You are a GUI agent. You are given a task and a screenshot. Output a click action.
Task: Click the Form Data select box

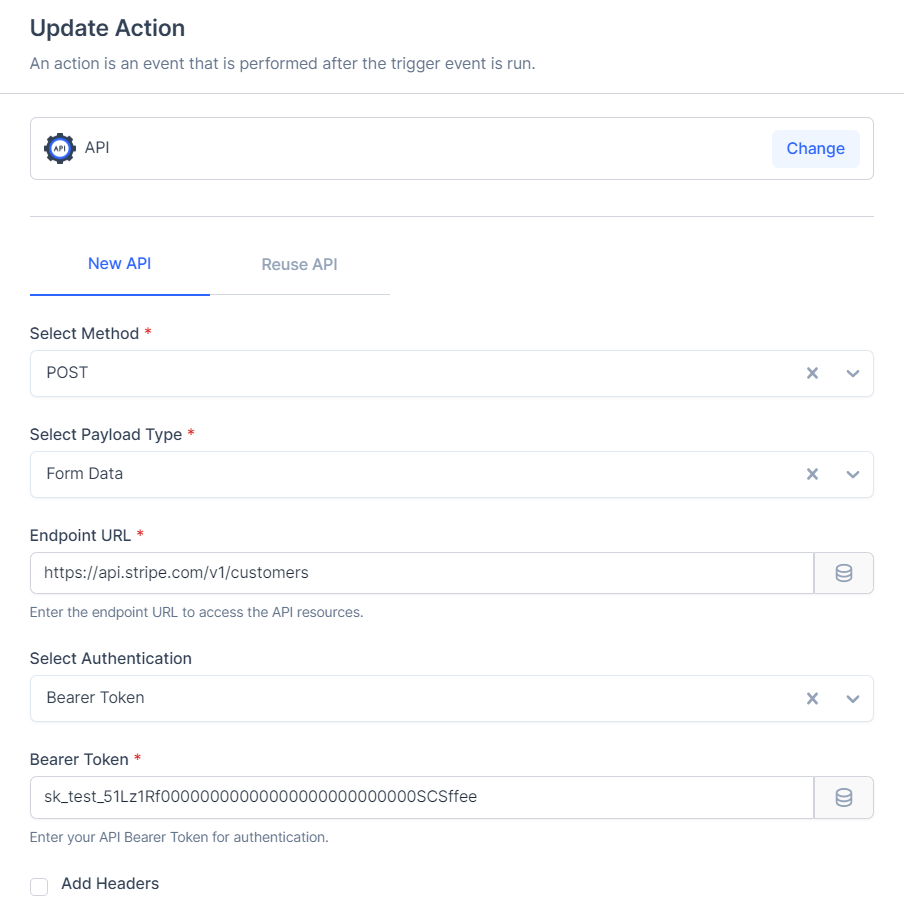click(x=400, y=474)
